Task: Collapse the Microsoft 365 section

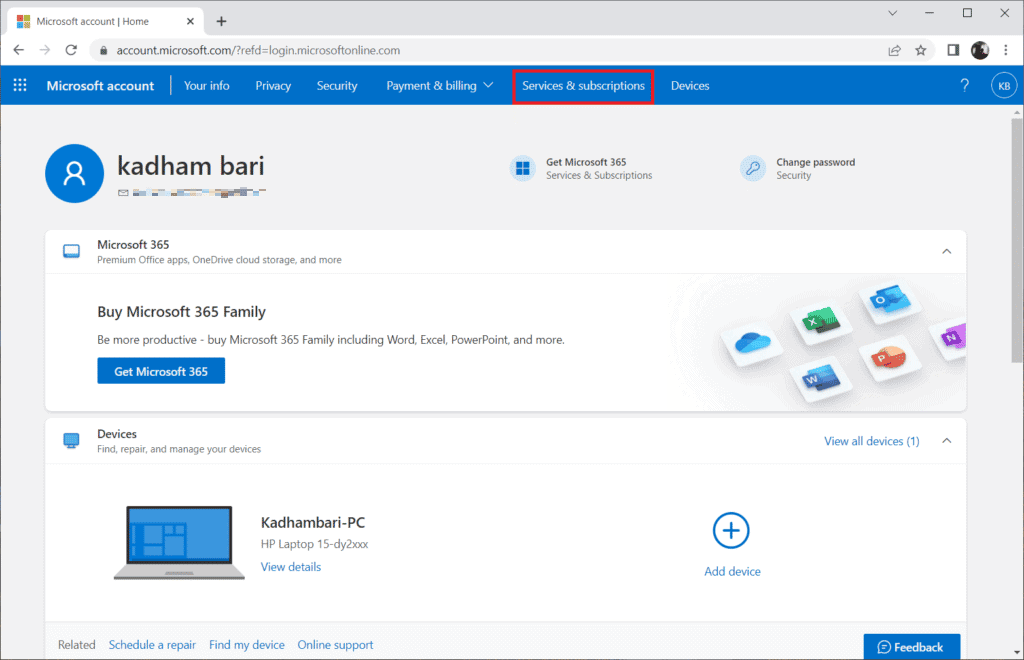Action: 946,251
